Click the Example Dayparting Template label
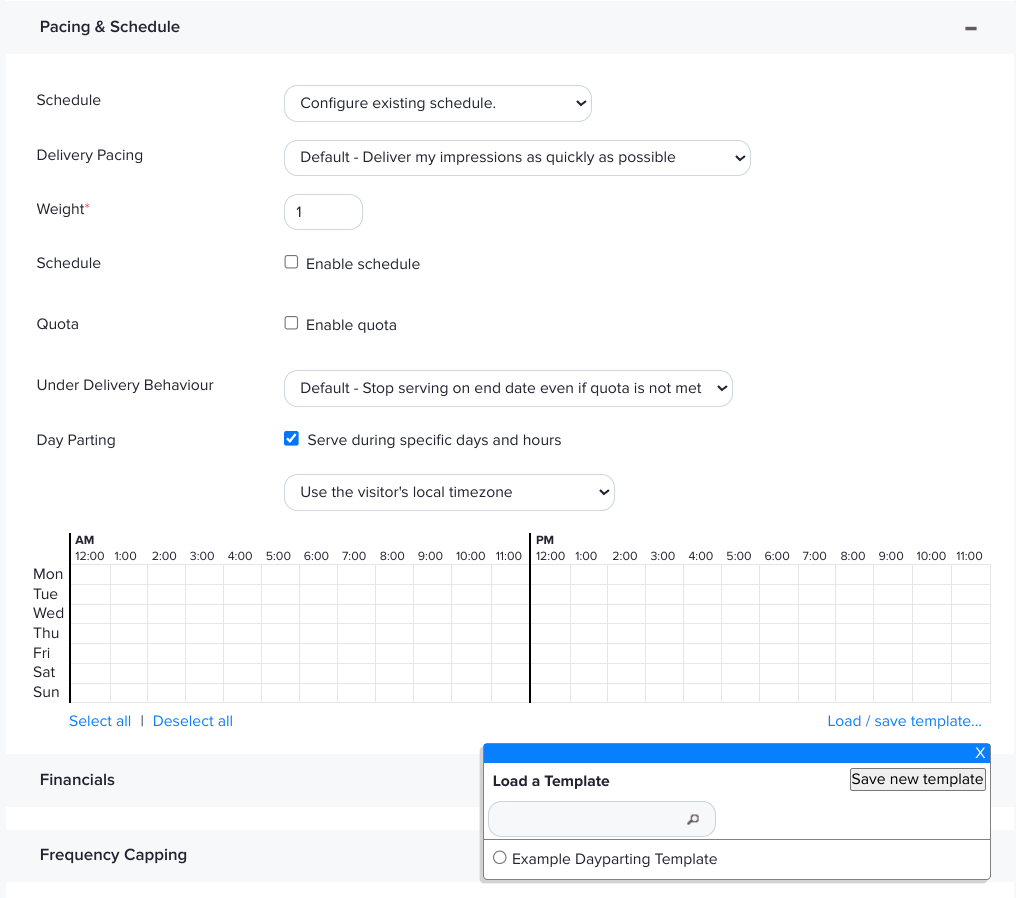Image resolution: width=1016 pixels, height=898 pixels. coord(614,859)
